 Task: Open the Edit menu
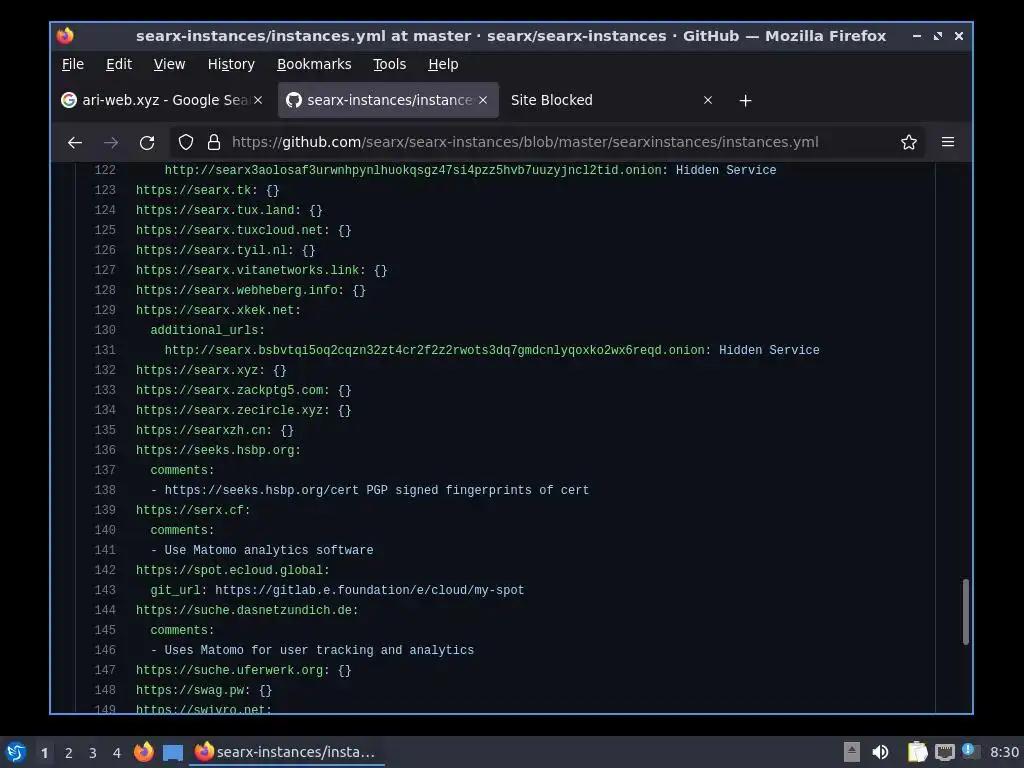pos(119,64)
